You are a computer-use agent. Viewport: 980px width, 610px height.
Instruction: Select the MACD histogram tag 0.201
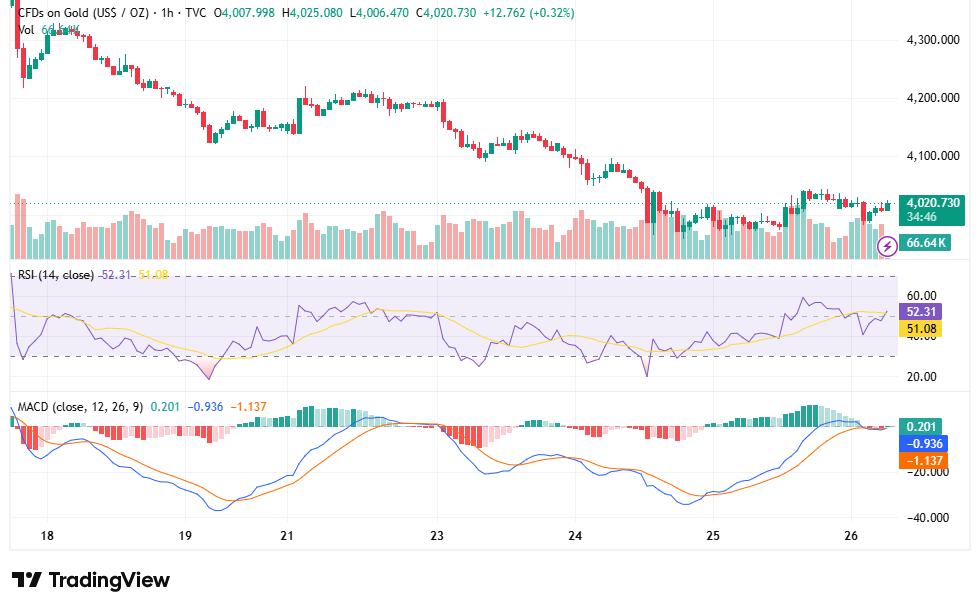pos(921,426)
